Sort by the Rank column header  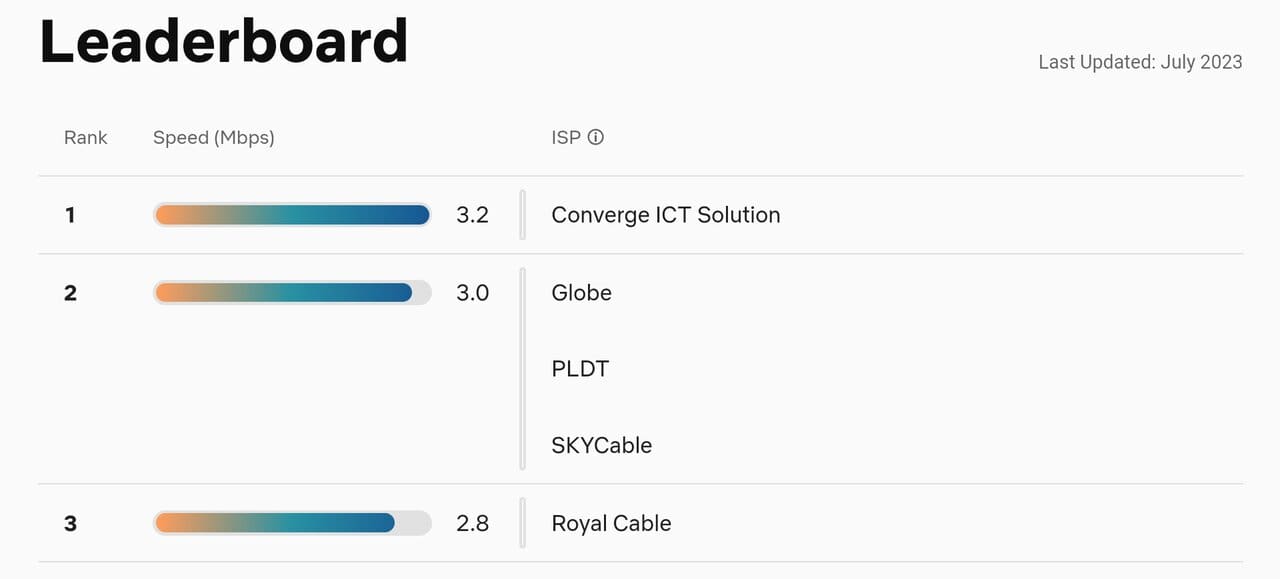[x=85, y=137]
